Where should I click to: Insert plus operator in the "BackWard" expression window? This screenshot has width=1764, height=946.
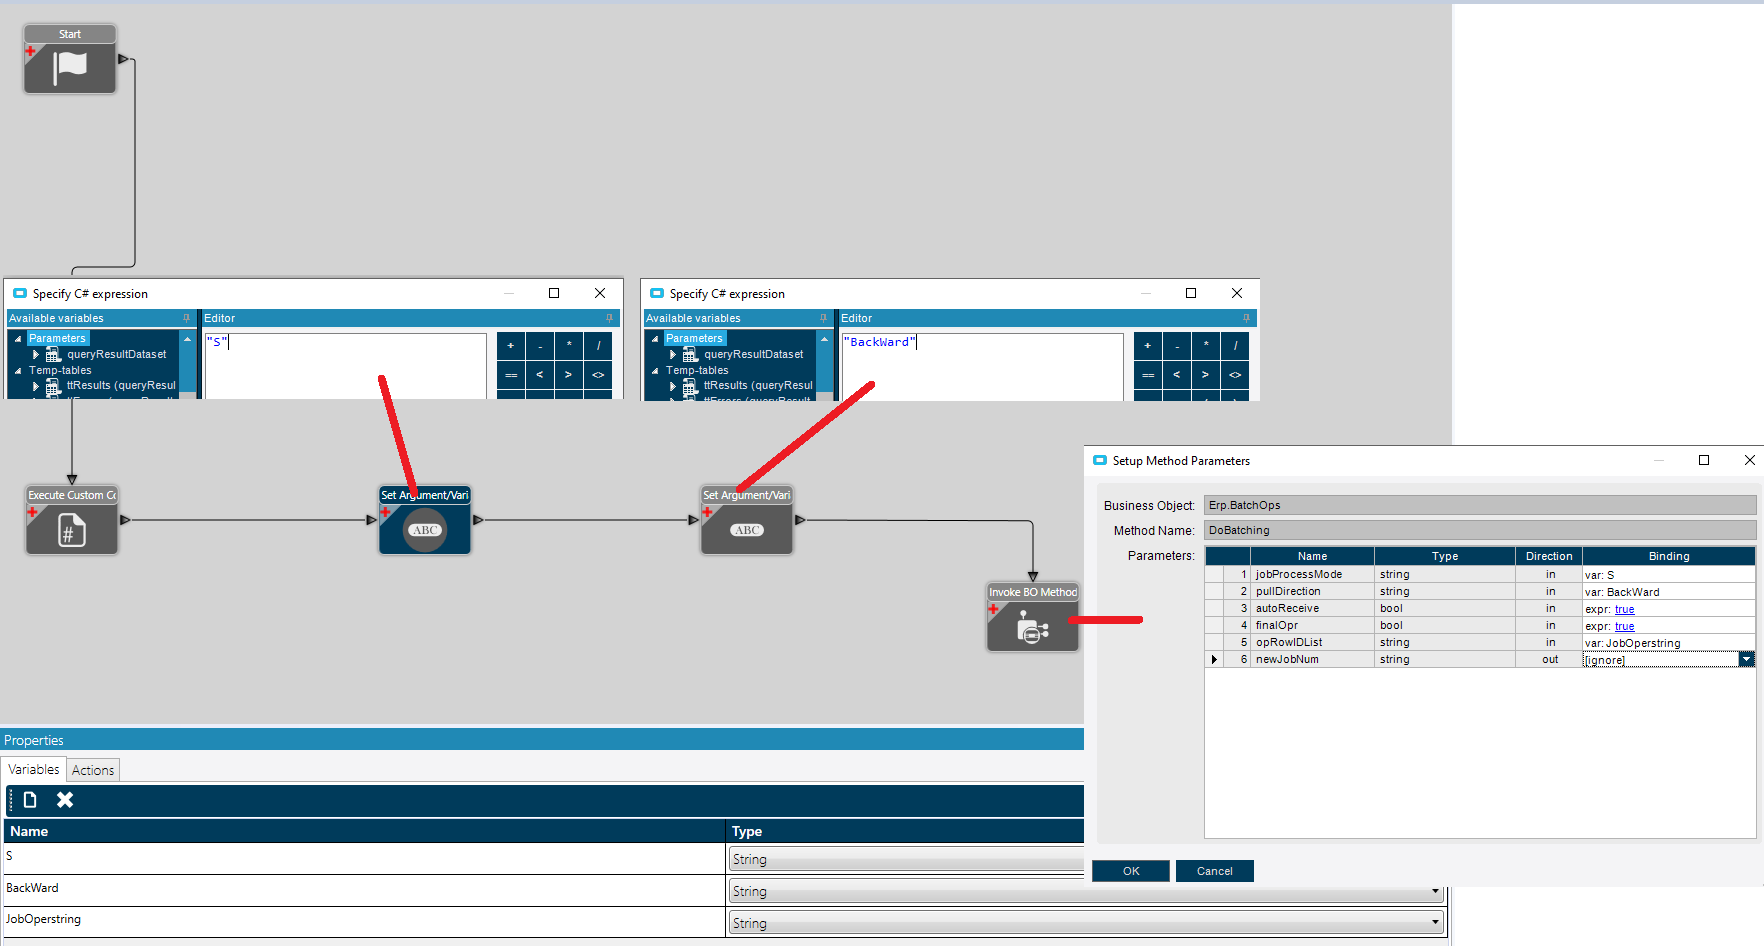pyautogui.click(x=1148, y=346)
